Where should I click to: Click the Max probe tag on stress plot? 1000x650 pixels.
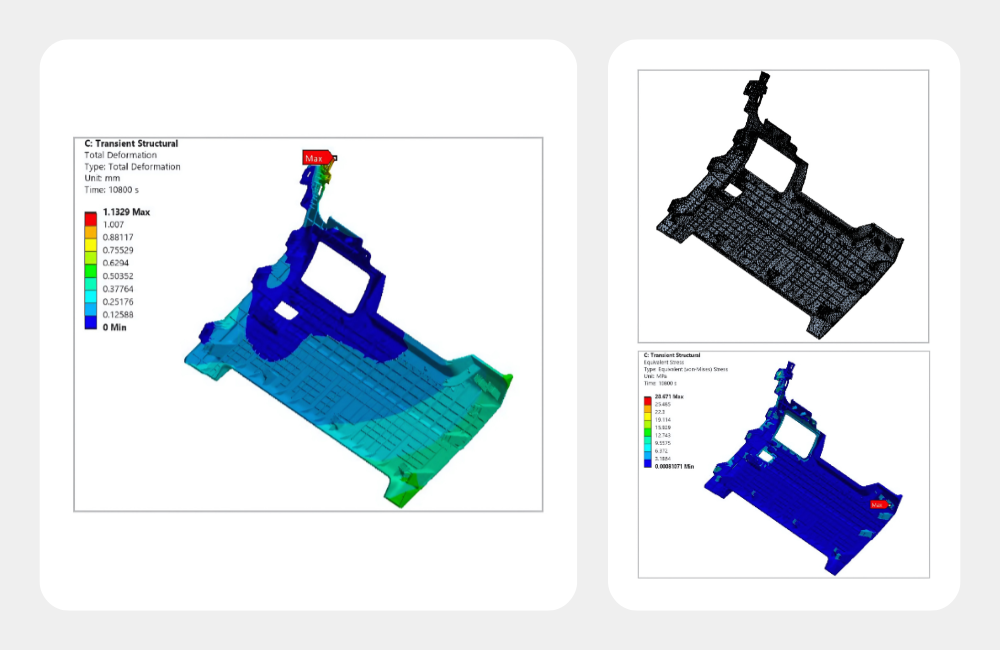pyautogui.click(x=877, y=505)
